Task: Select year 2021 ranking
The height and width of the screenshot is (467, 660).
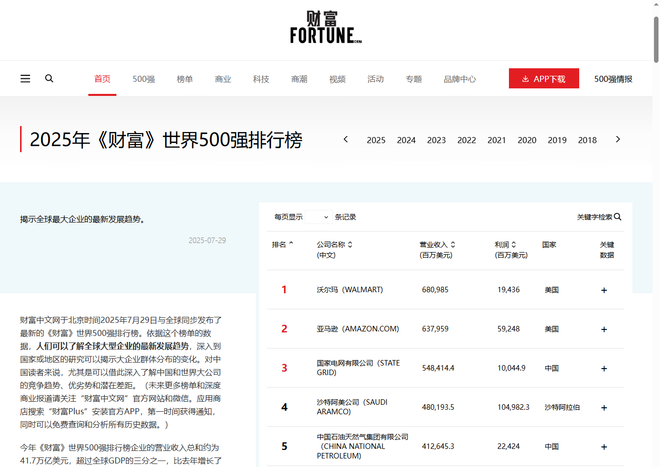Action: 497,140
